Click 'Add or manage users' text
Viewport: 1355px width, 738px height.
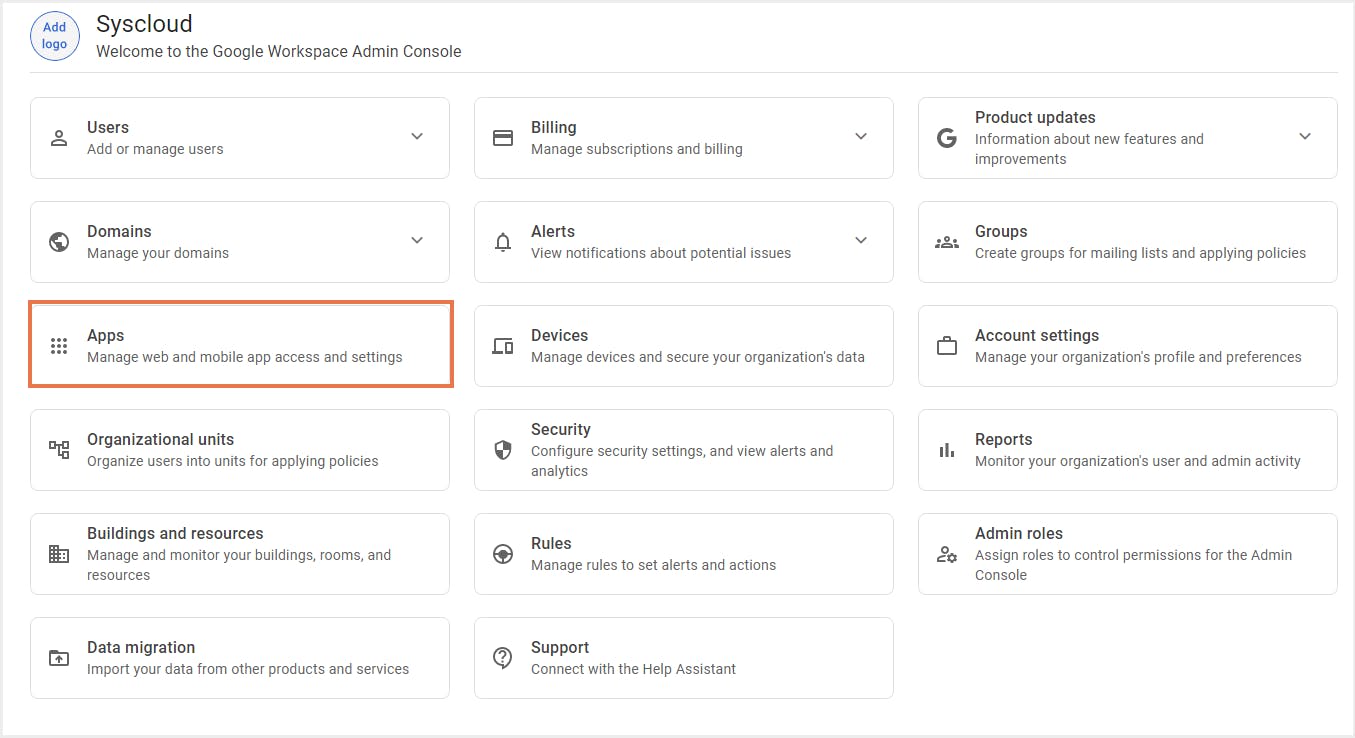click(155, 149)
